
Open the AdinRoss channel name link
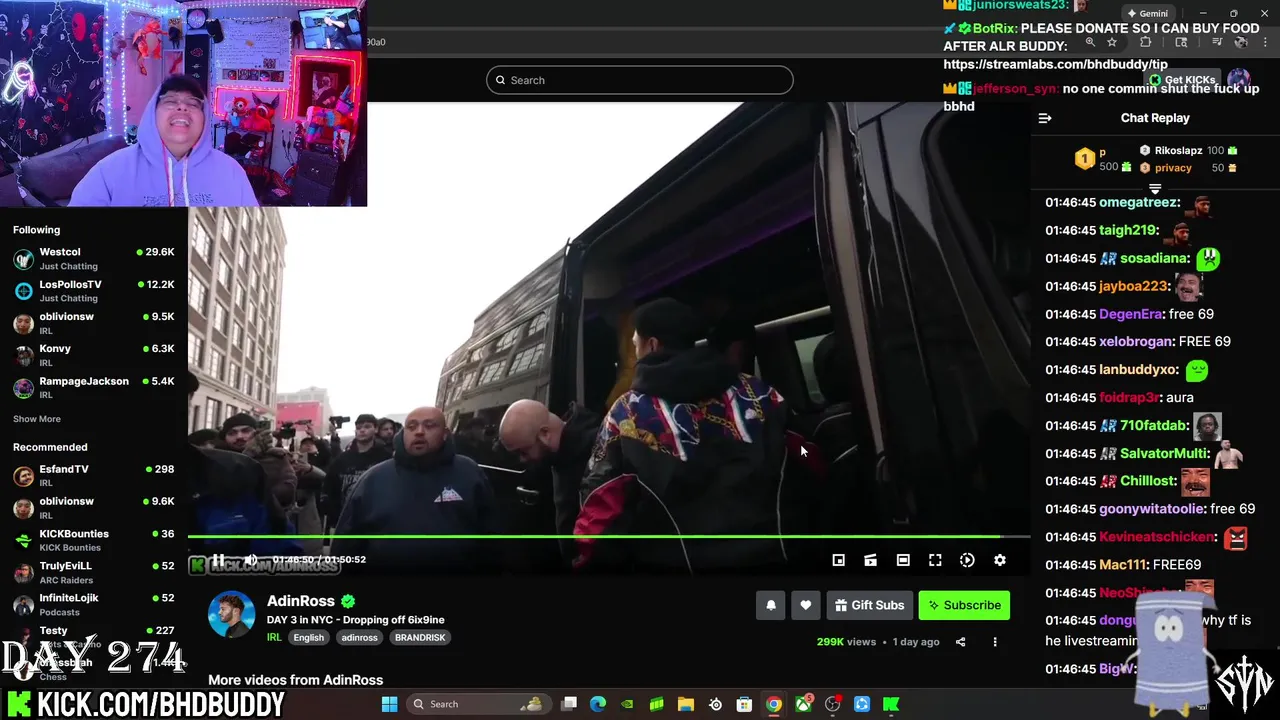[x=301, y=601]
